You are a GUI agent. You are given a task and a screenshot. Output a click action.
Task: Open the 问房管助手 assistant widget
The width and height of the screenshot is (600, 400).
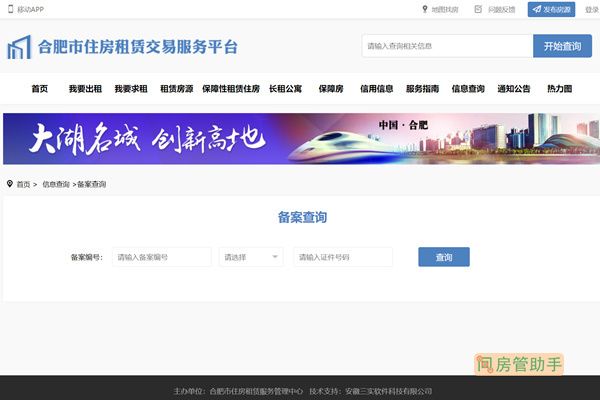(519, 364)
